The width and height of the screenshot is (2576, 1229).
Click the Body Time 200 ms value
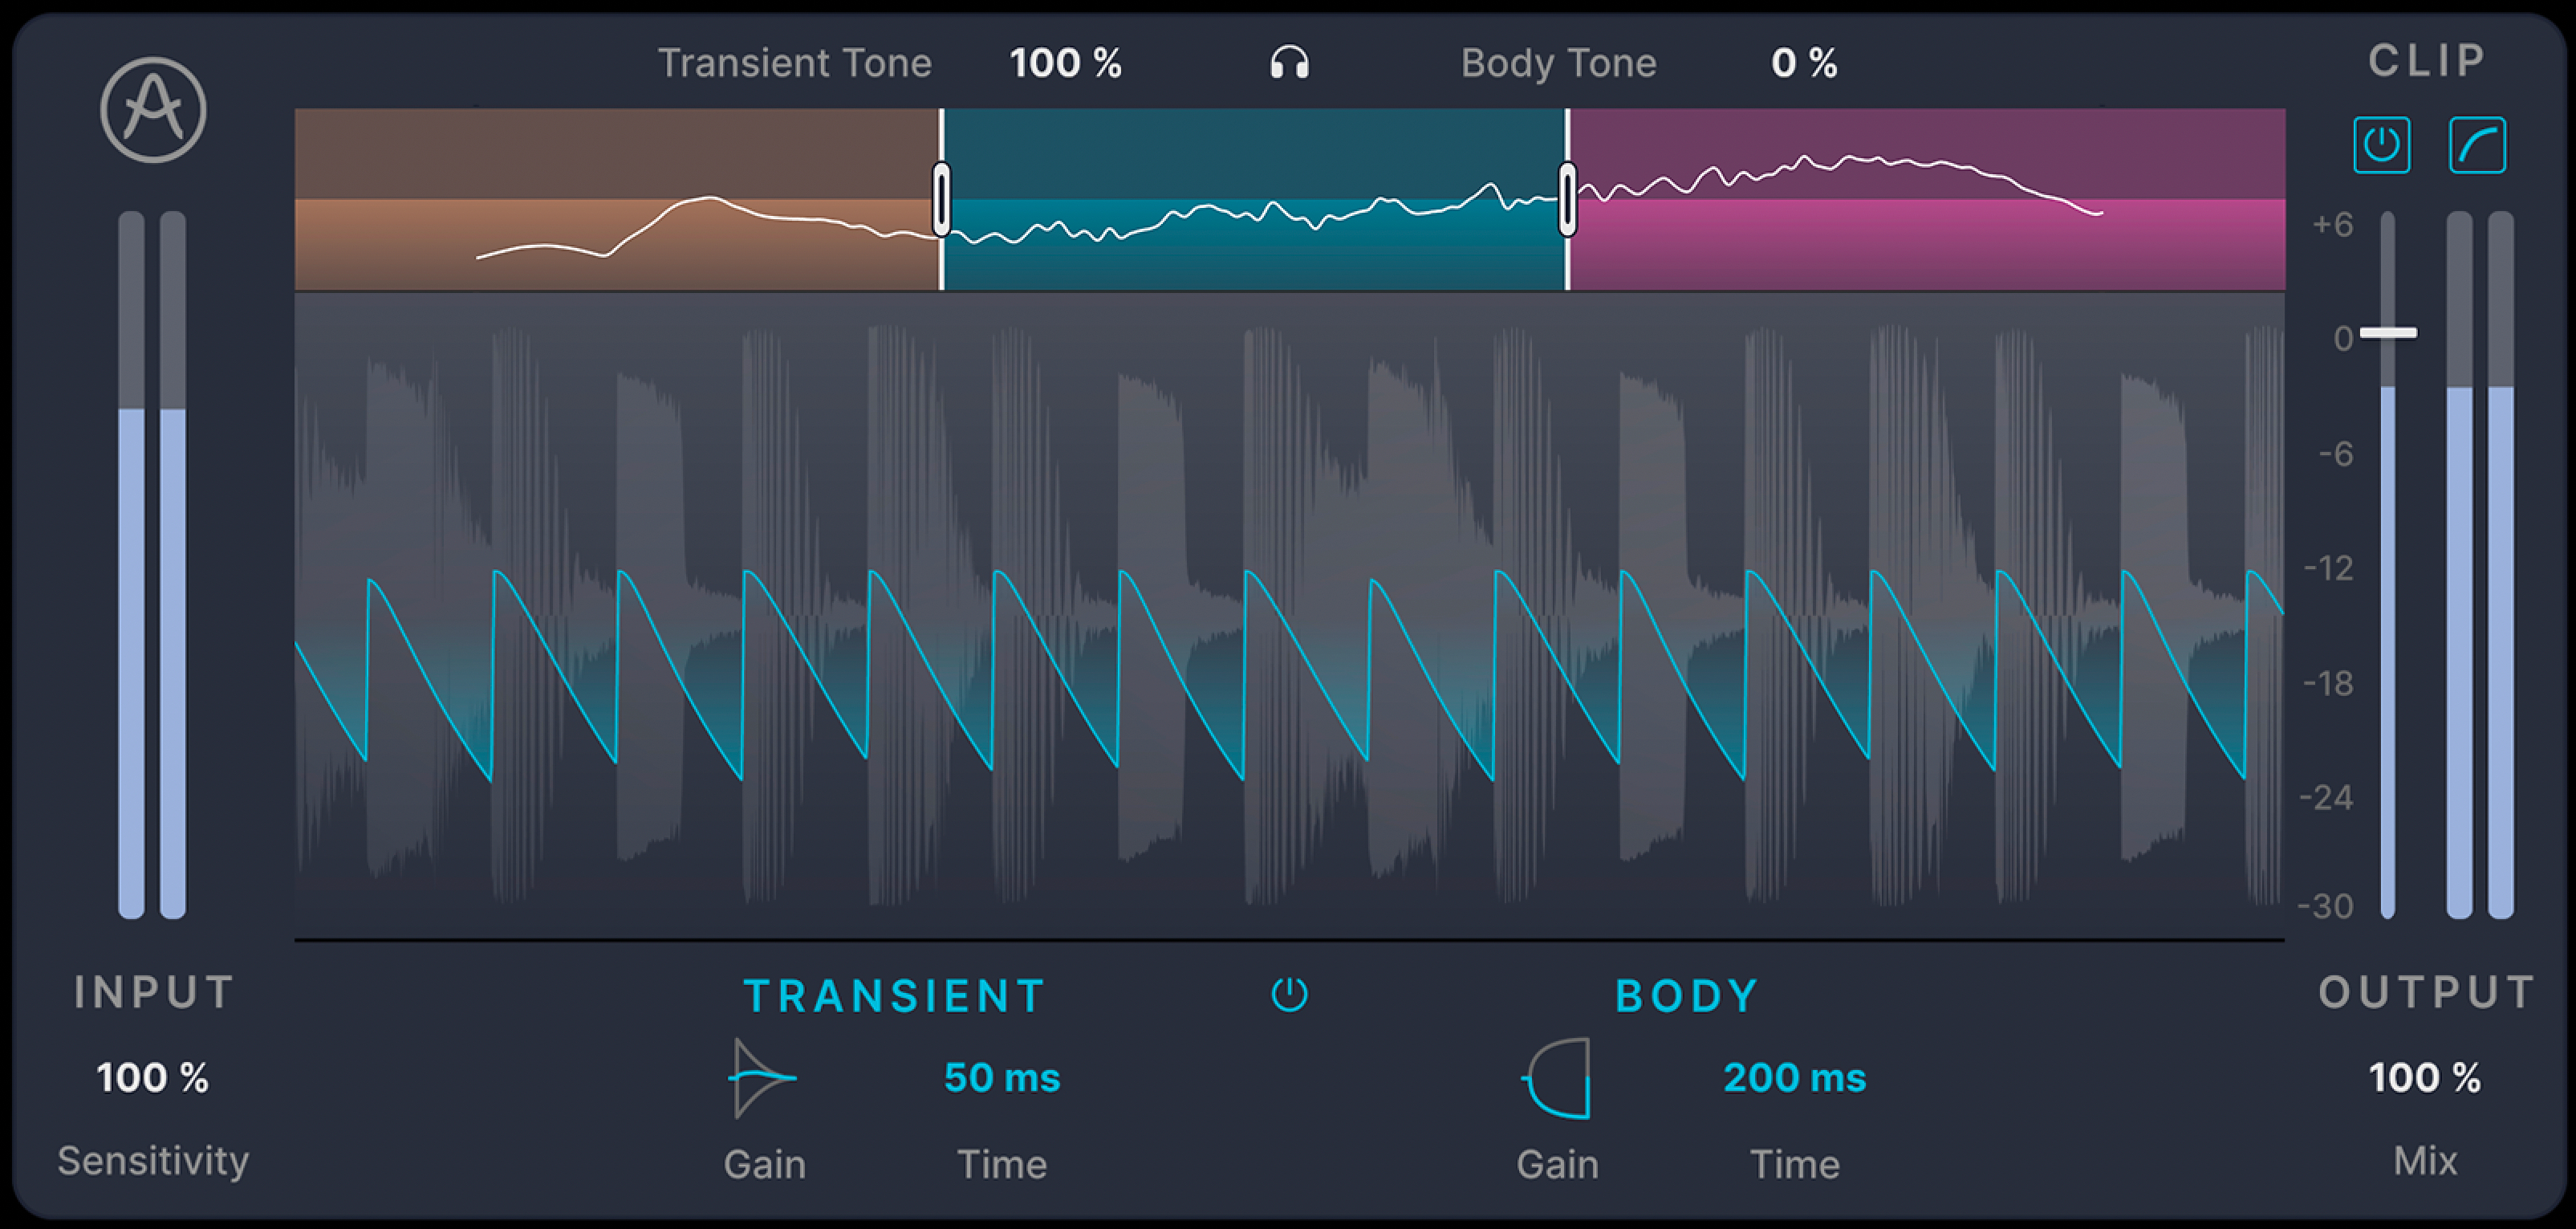[1794, 1078]
